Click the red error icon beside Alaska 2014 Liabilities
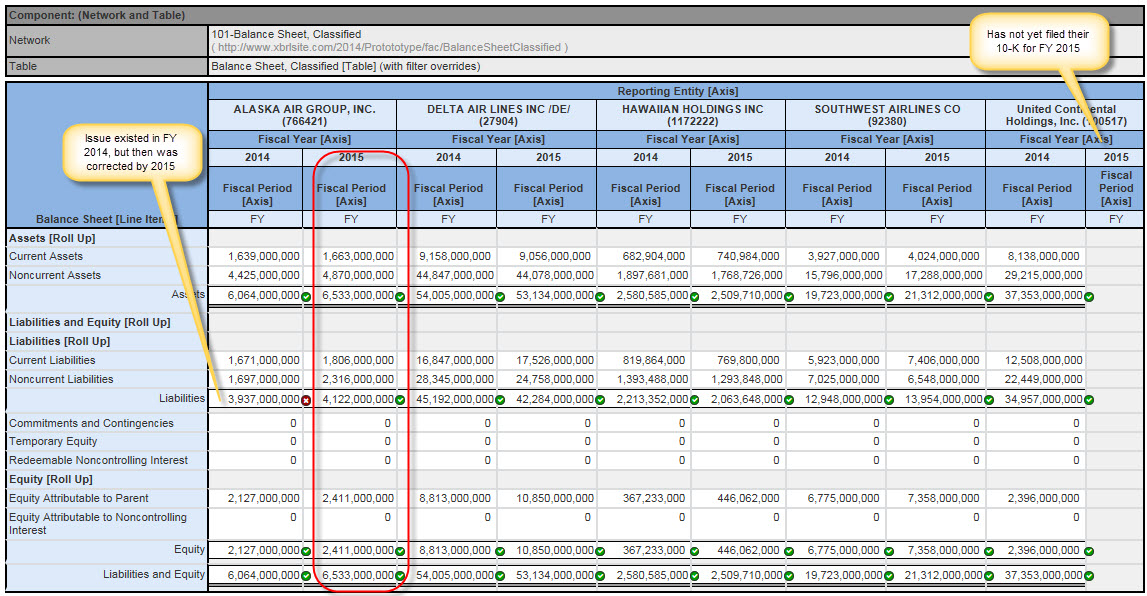 306,400
